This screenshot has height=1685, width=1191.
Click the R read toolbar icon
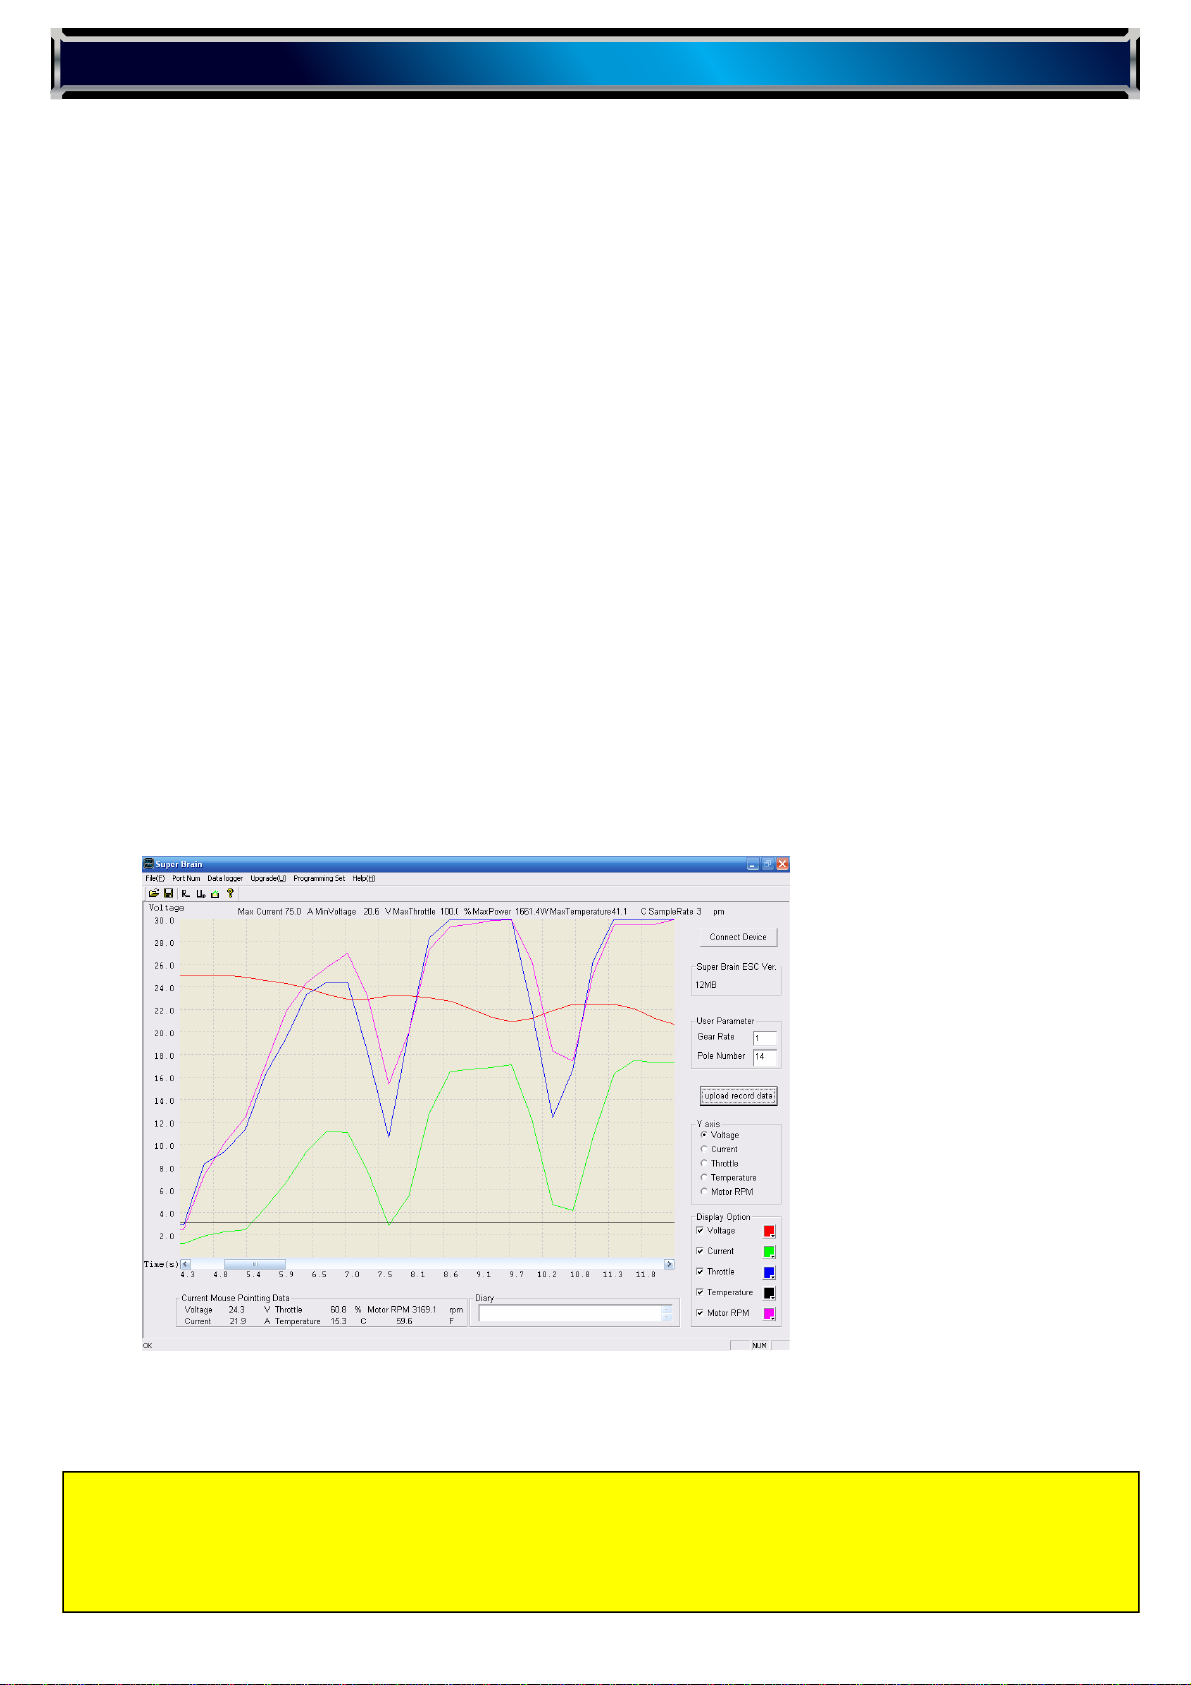[186, 893]
